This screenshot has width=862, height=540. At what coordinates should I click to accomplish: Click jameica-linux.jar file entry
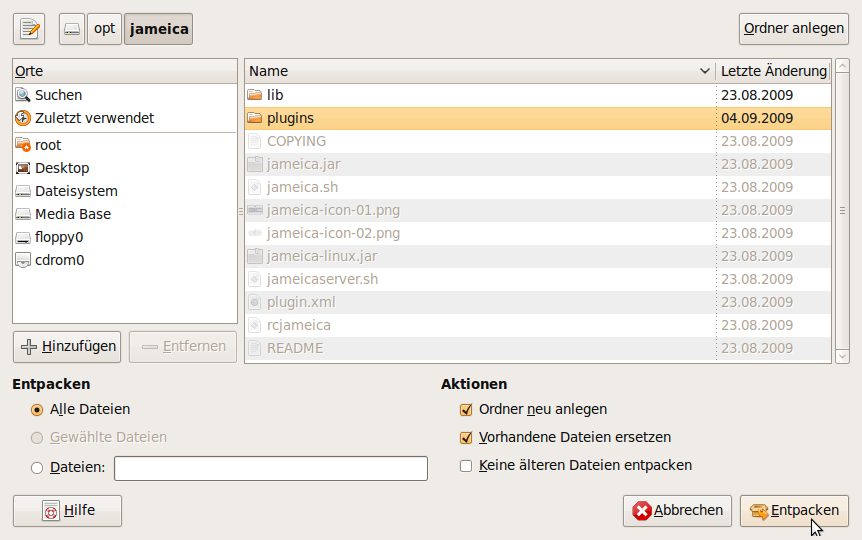coord(538,257)
